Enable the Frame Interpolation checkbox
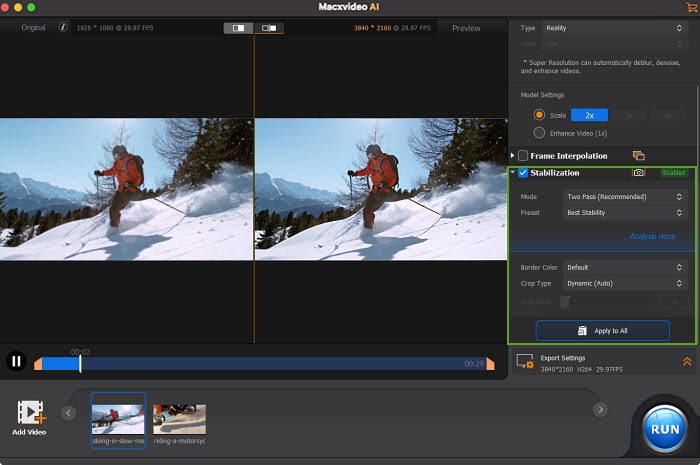700x465 pixels. click(x=523, y=156)
